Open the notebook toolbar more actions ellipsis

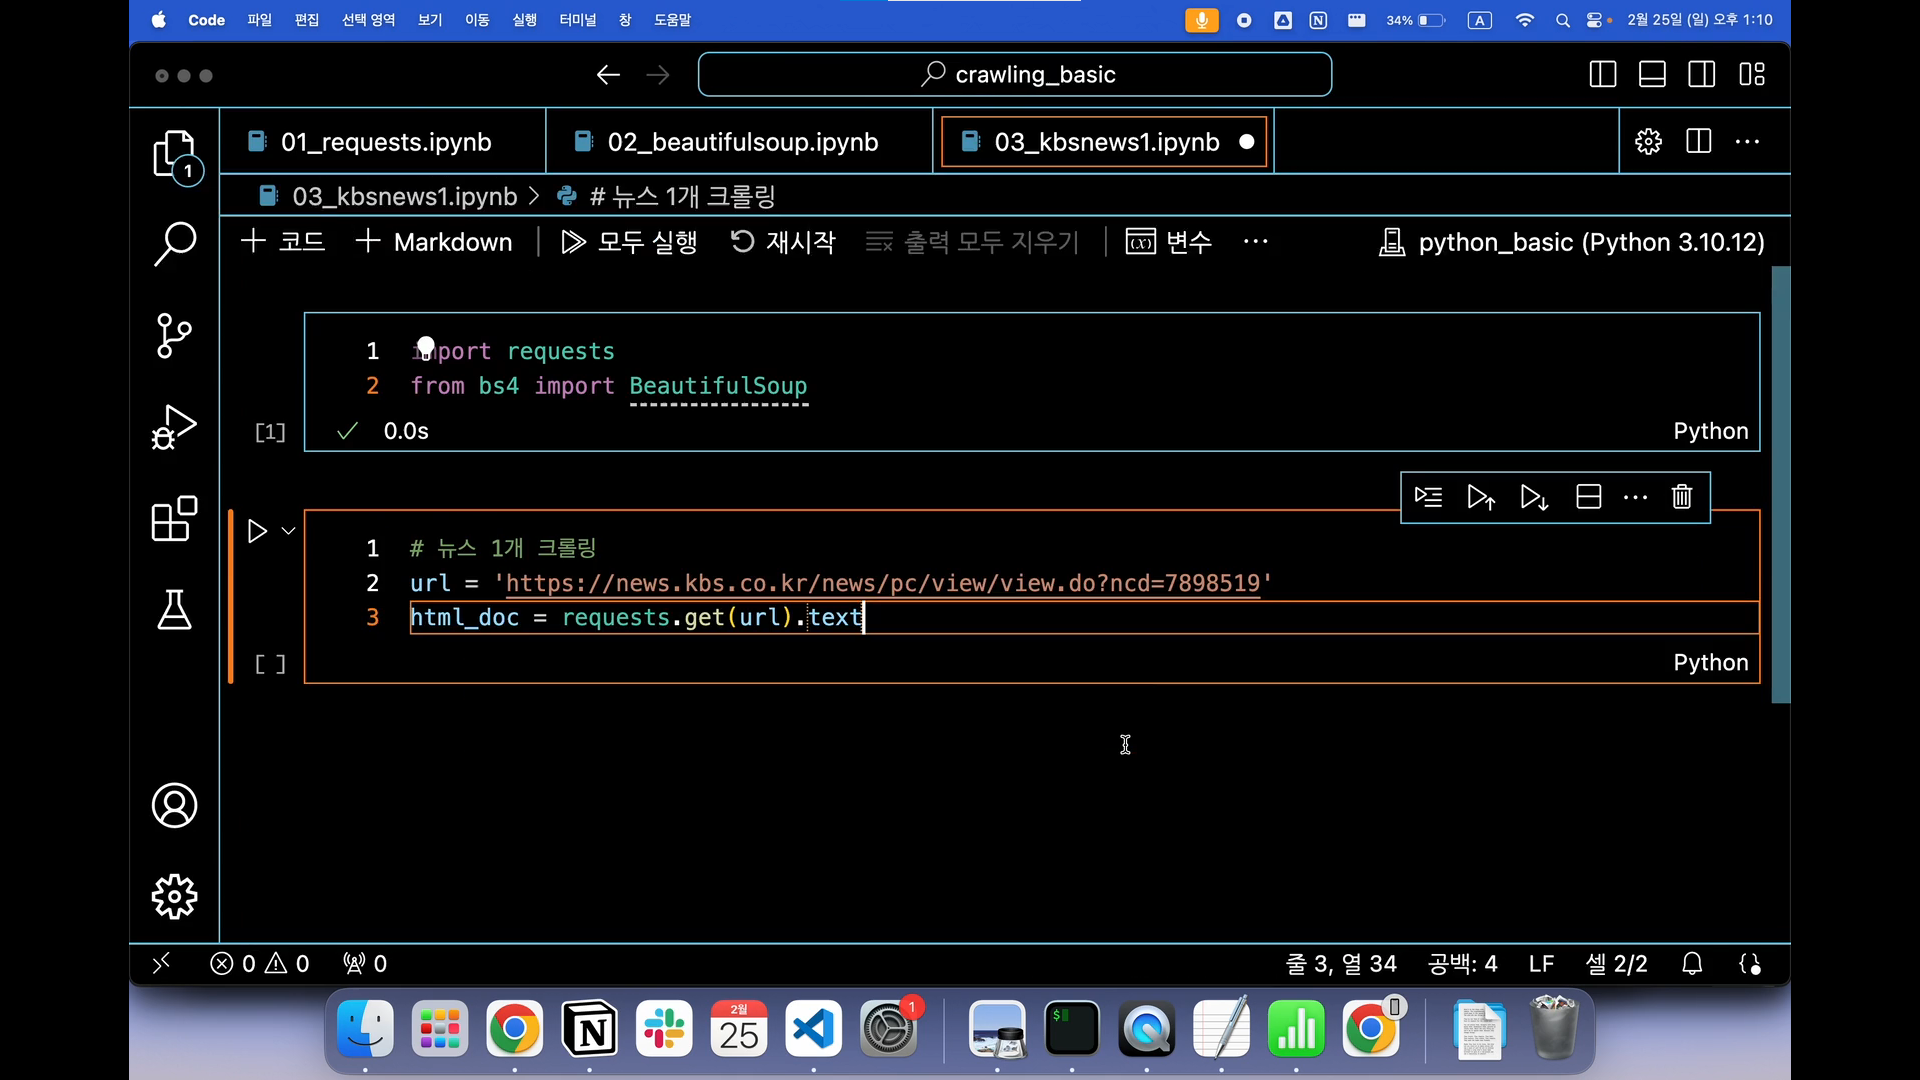point(1255,242)
